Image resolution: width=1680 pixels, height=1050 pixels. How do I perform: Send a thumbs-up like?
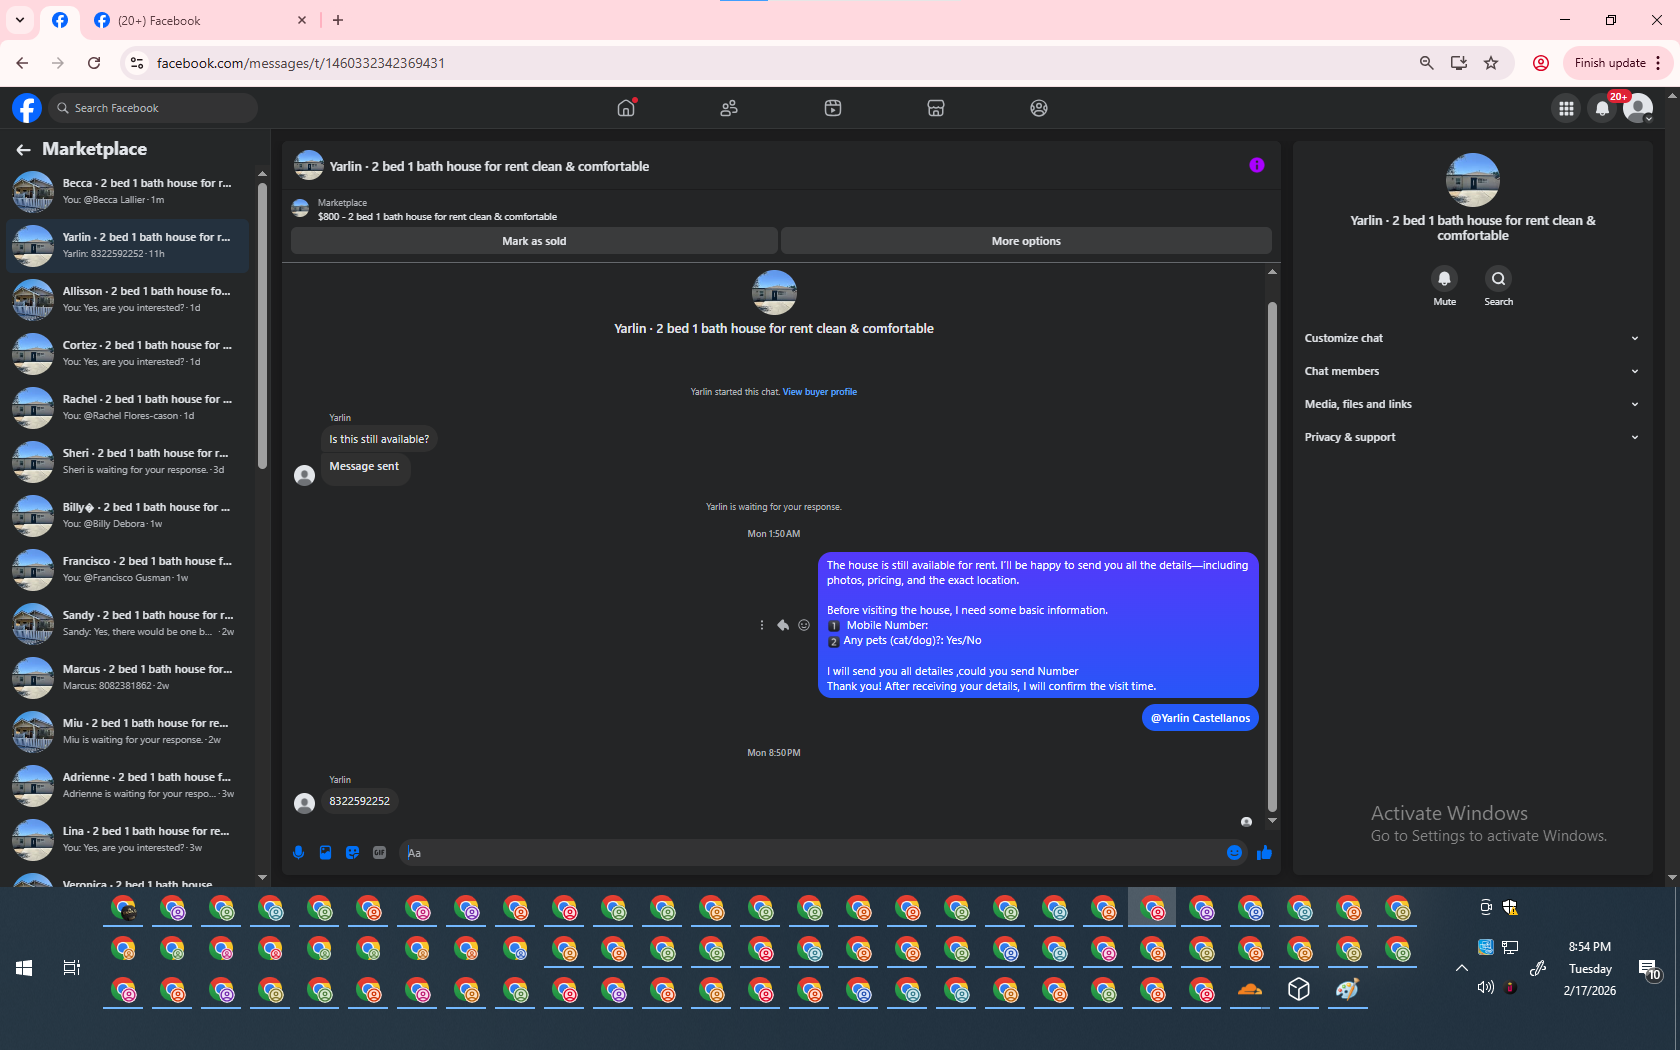[1264, 852]
